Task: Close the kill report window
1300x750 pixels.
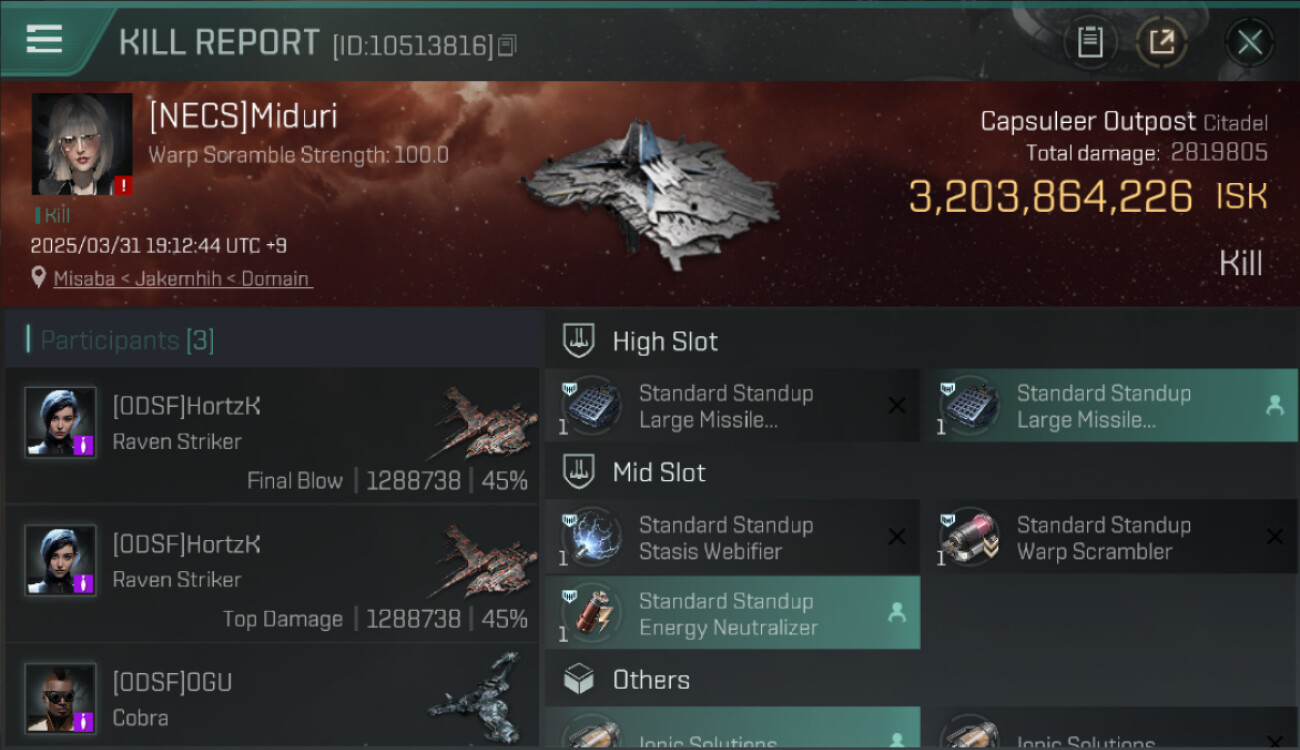Action: tap(1249, 42)
